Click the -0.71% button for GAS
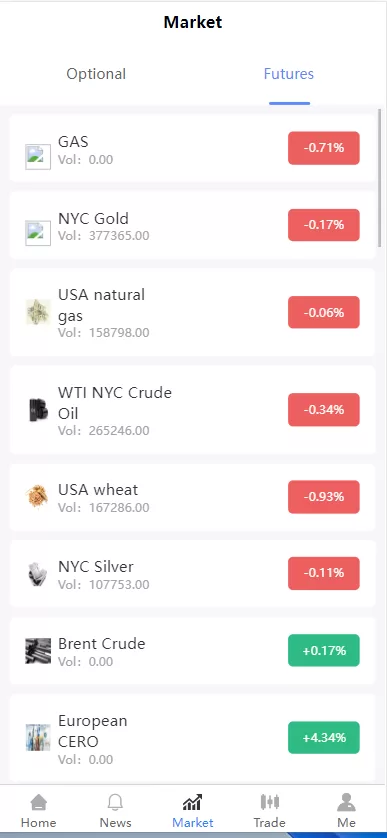Screen dimensions: 387x838 click(324, 148)
